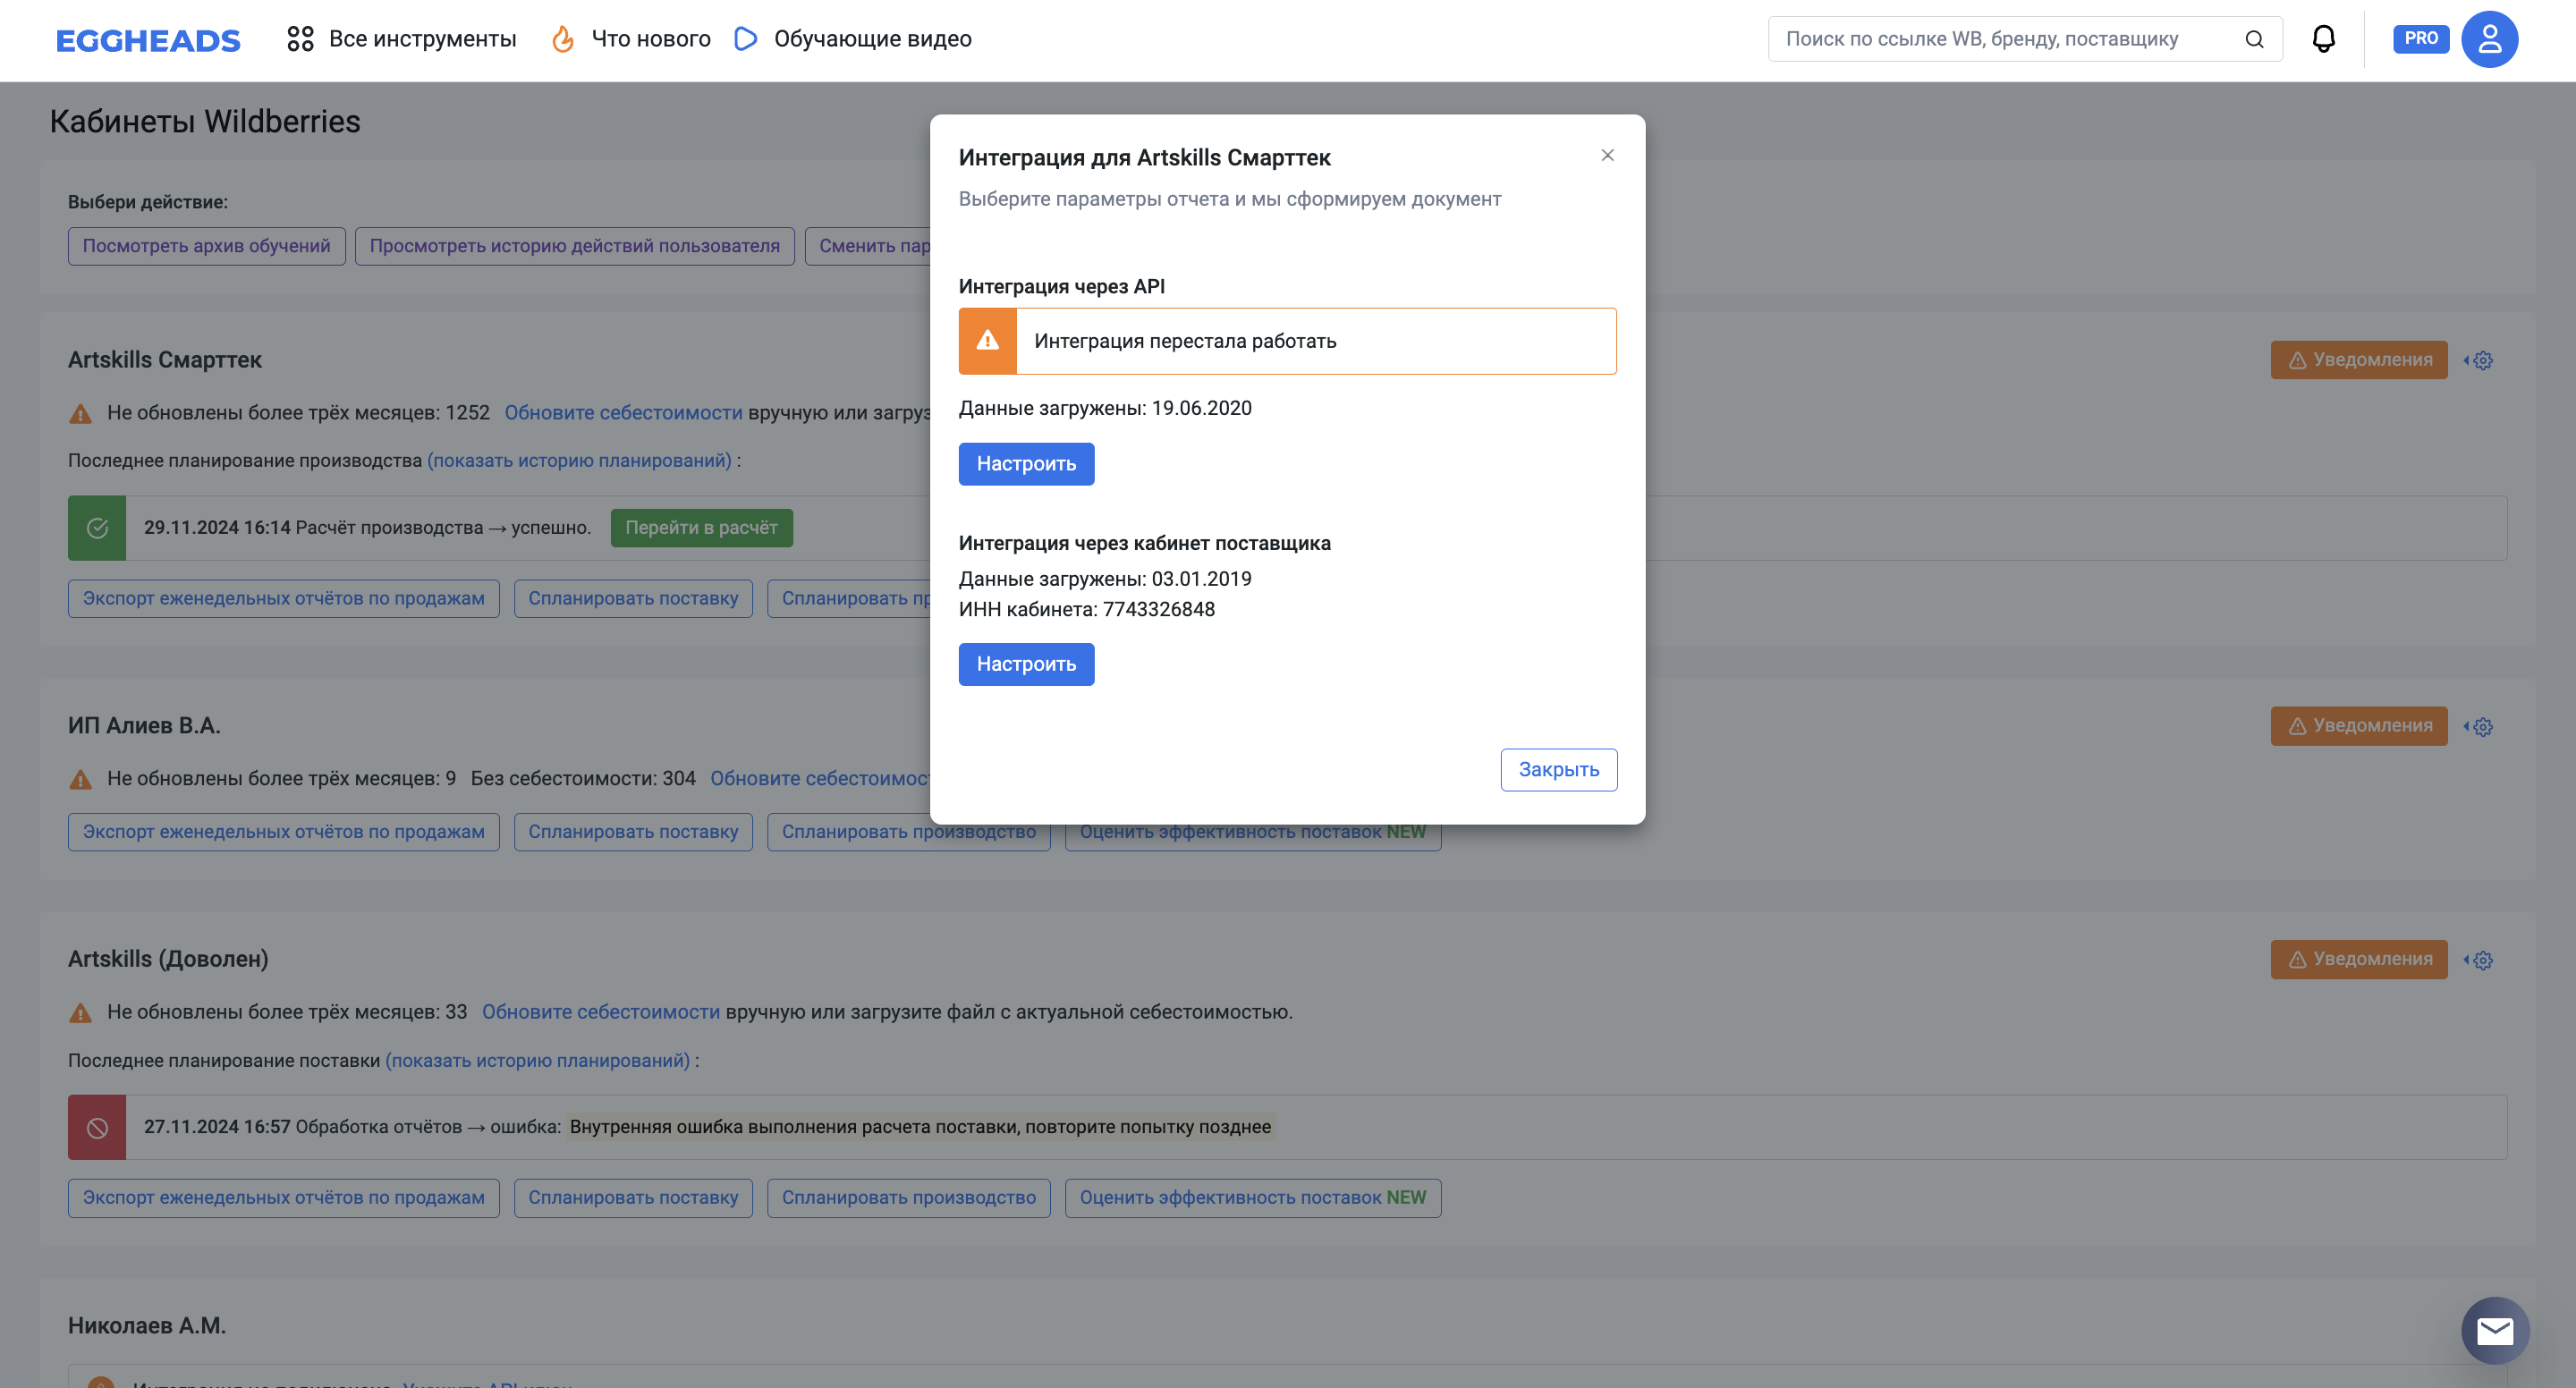
Task: Open Уведомления for Artskills (Доволен)
Action: [x=2359, y=959]
